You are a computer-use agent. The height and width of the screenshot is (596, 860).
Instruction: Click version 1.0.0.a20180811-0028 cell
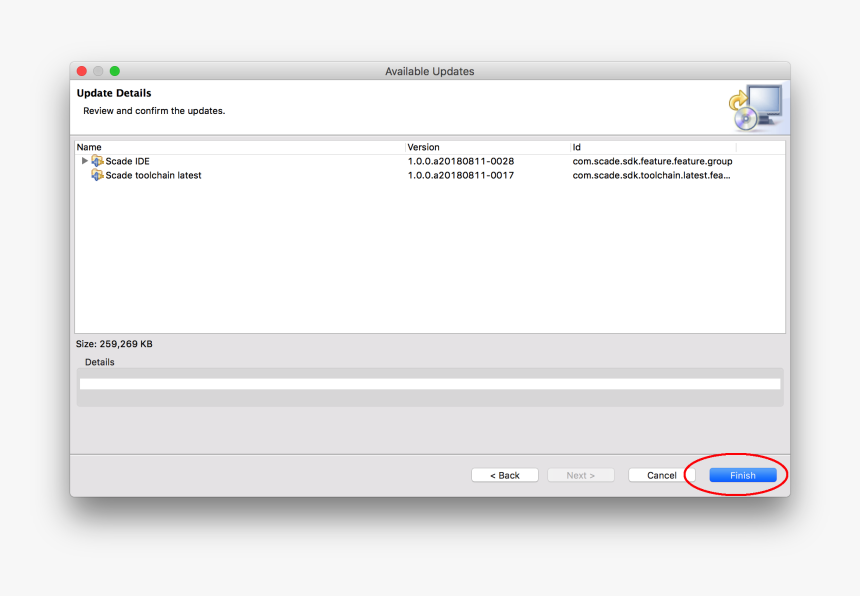tap(461, 161)
